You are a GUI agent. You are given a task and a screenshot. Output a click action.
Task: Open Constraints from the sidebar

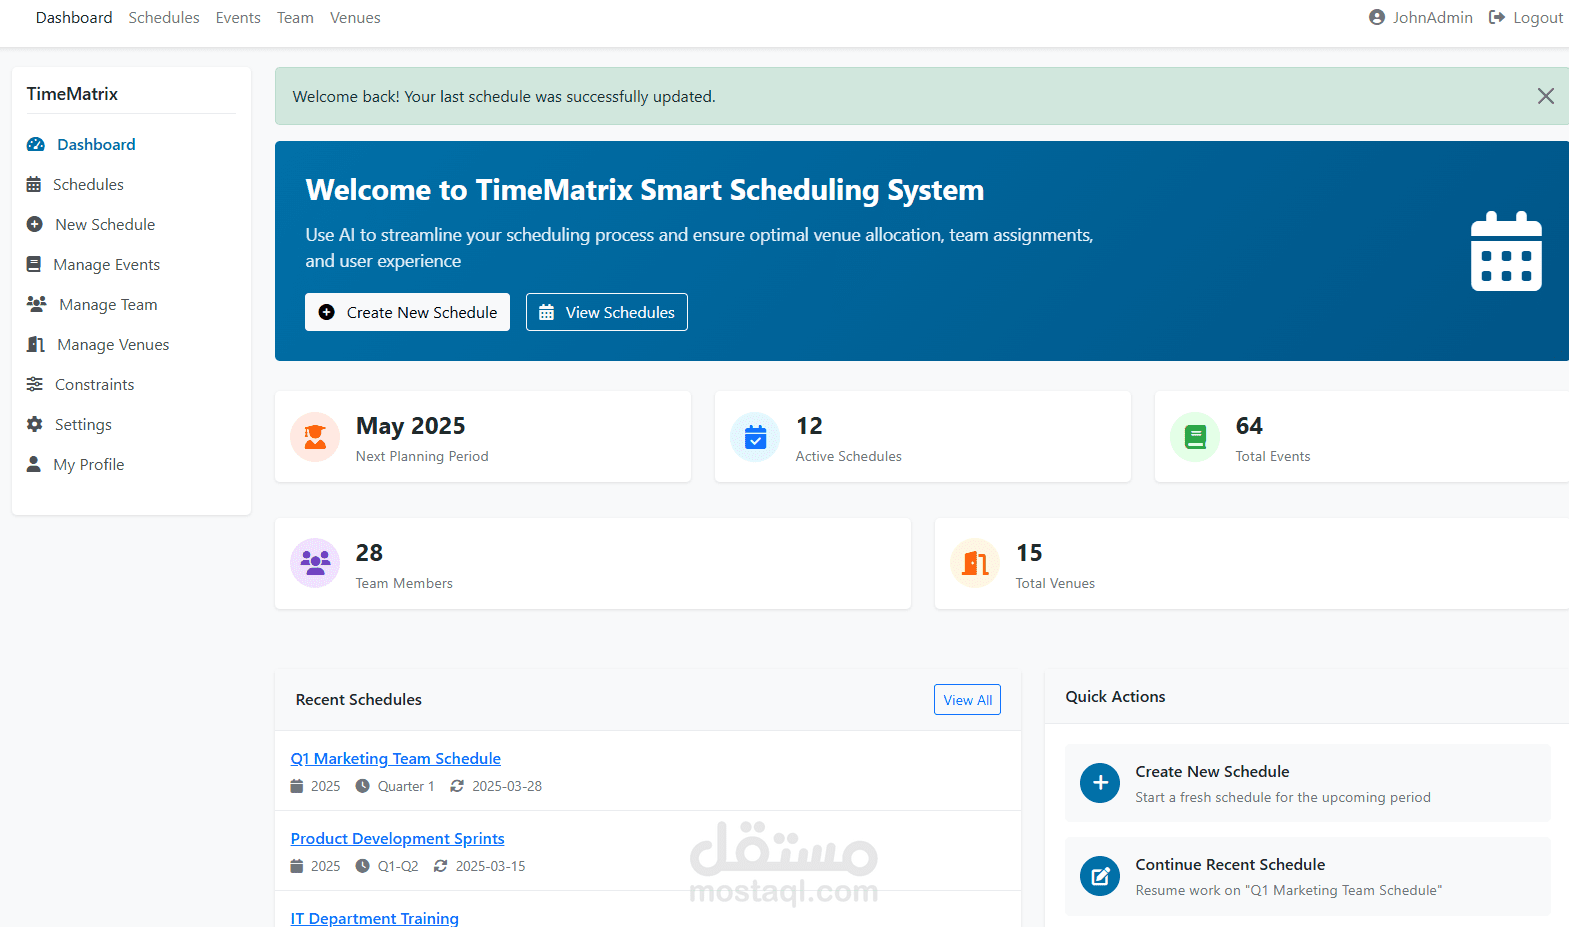(94, 384)
